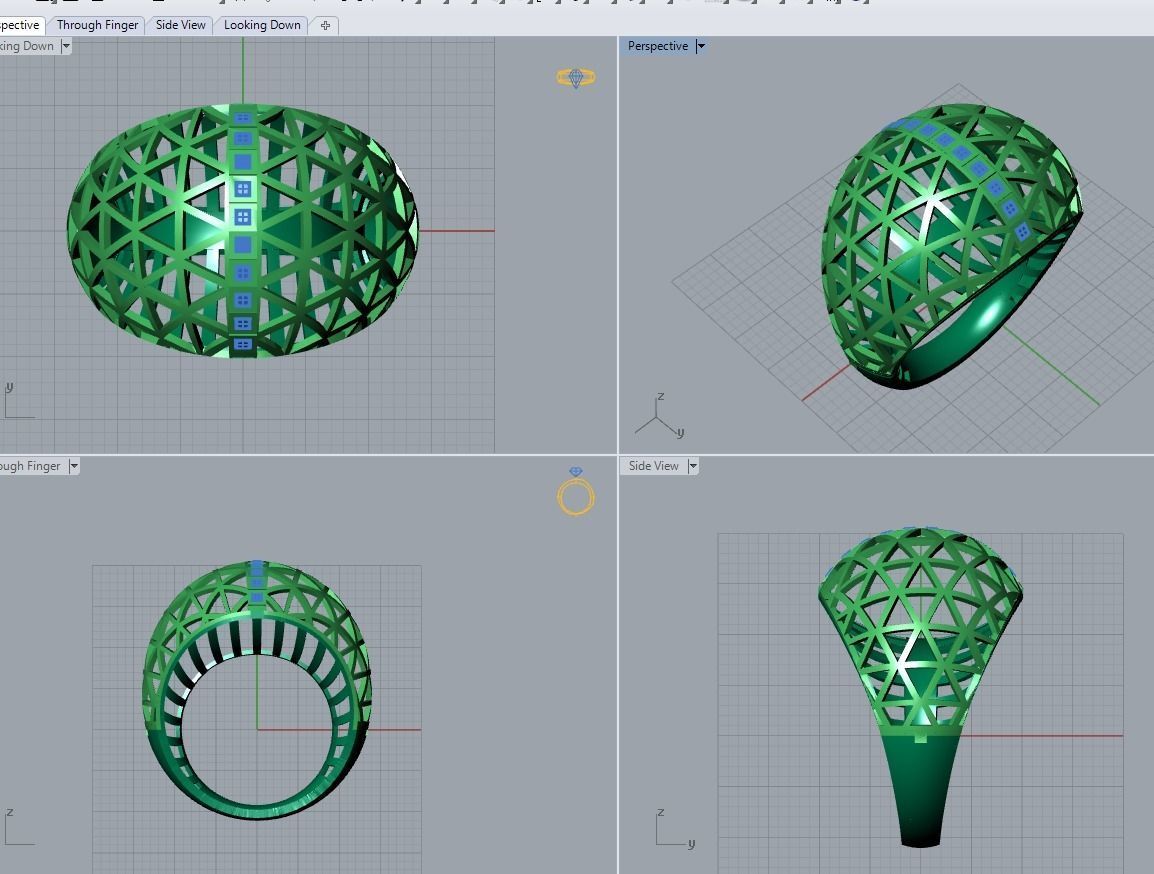Open the Looking Down viewport dropdown arrow
Viewport: 1154px width, 874px height.
66,46
